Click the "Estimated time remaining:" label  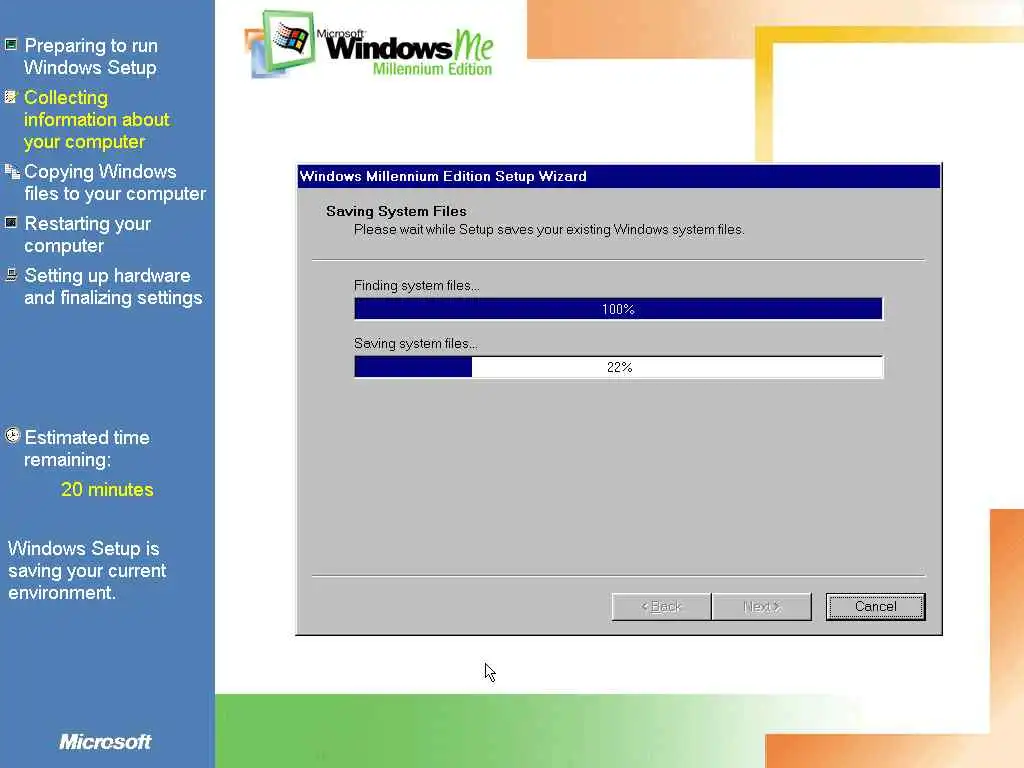pos(87,449)
